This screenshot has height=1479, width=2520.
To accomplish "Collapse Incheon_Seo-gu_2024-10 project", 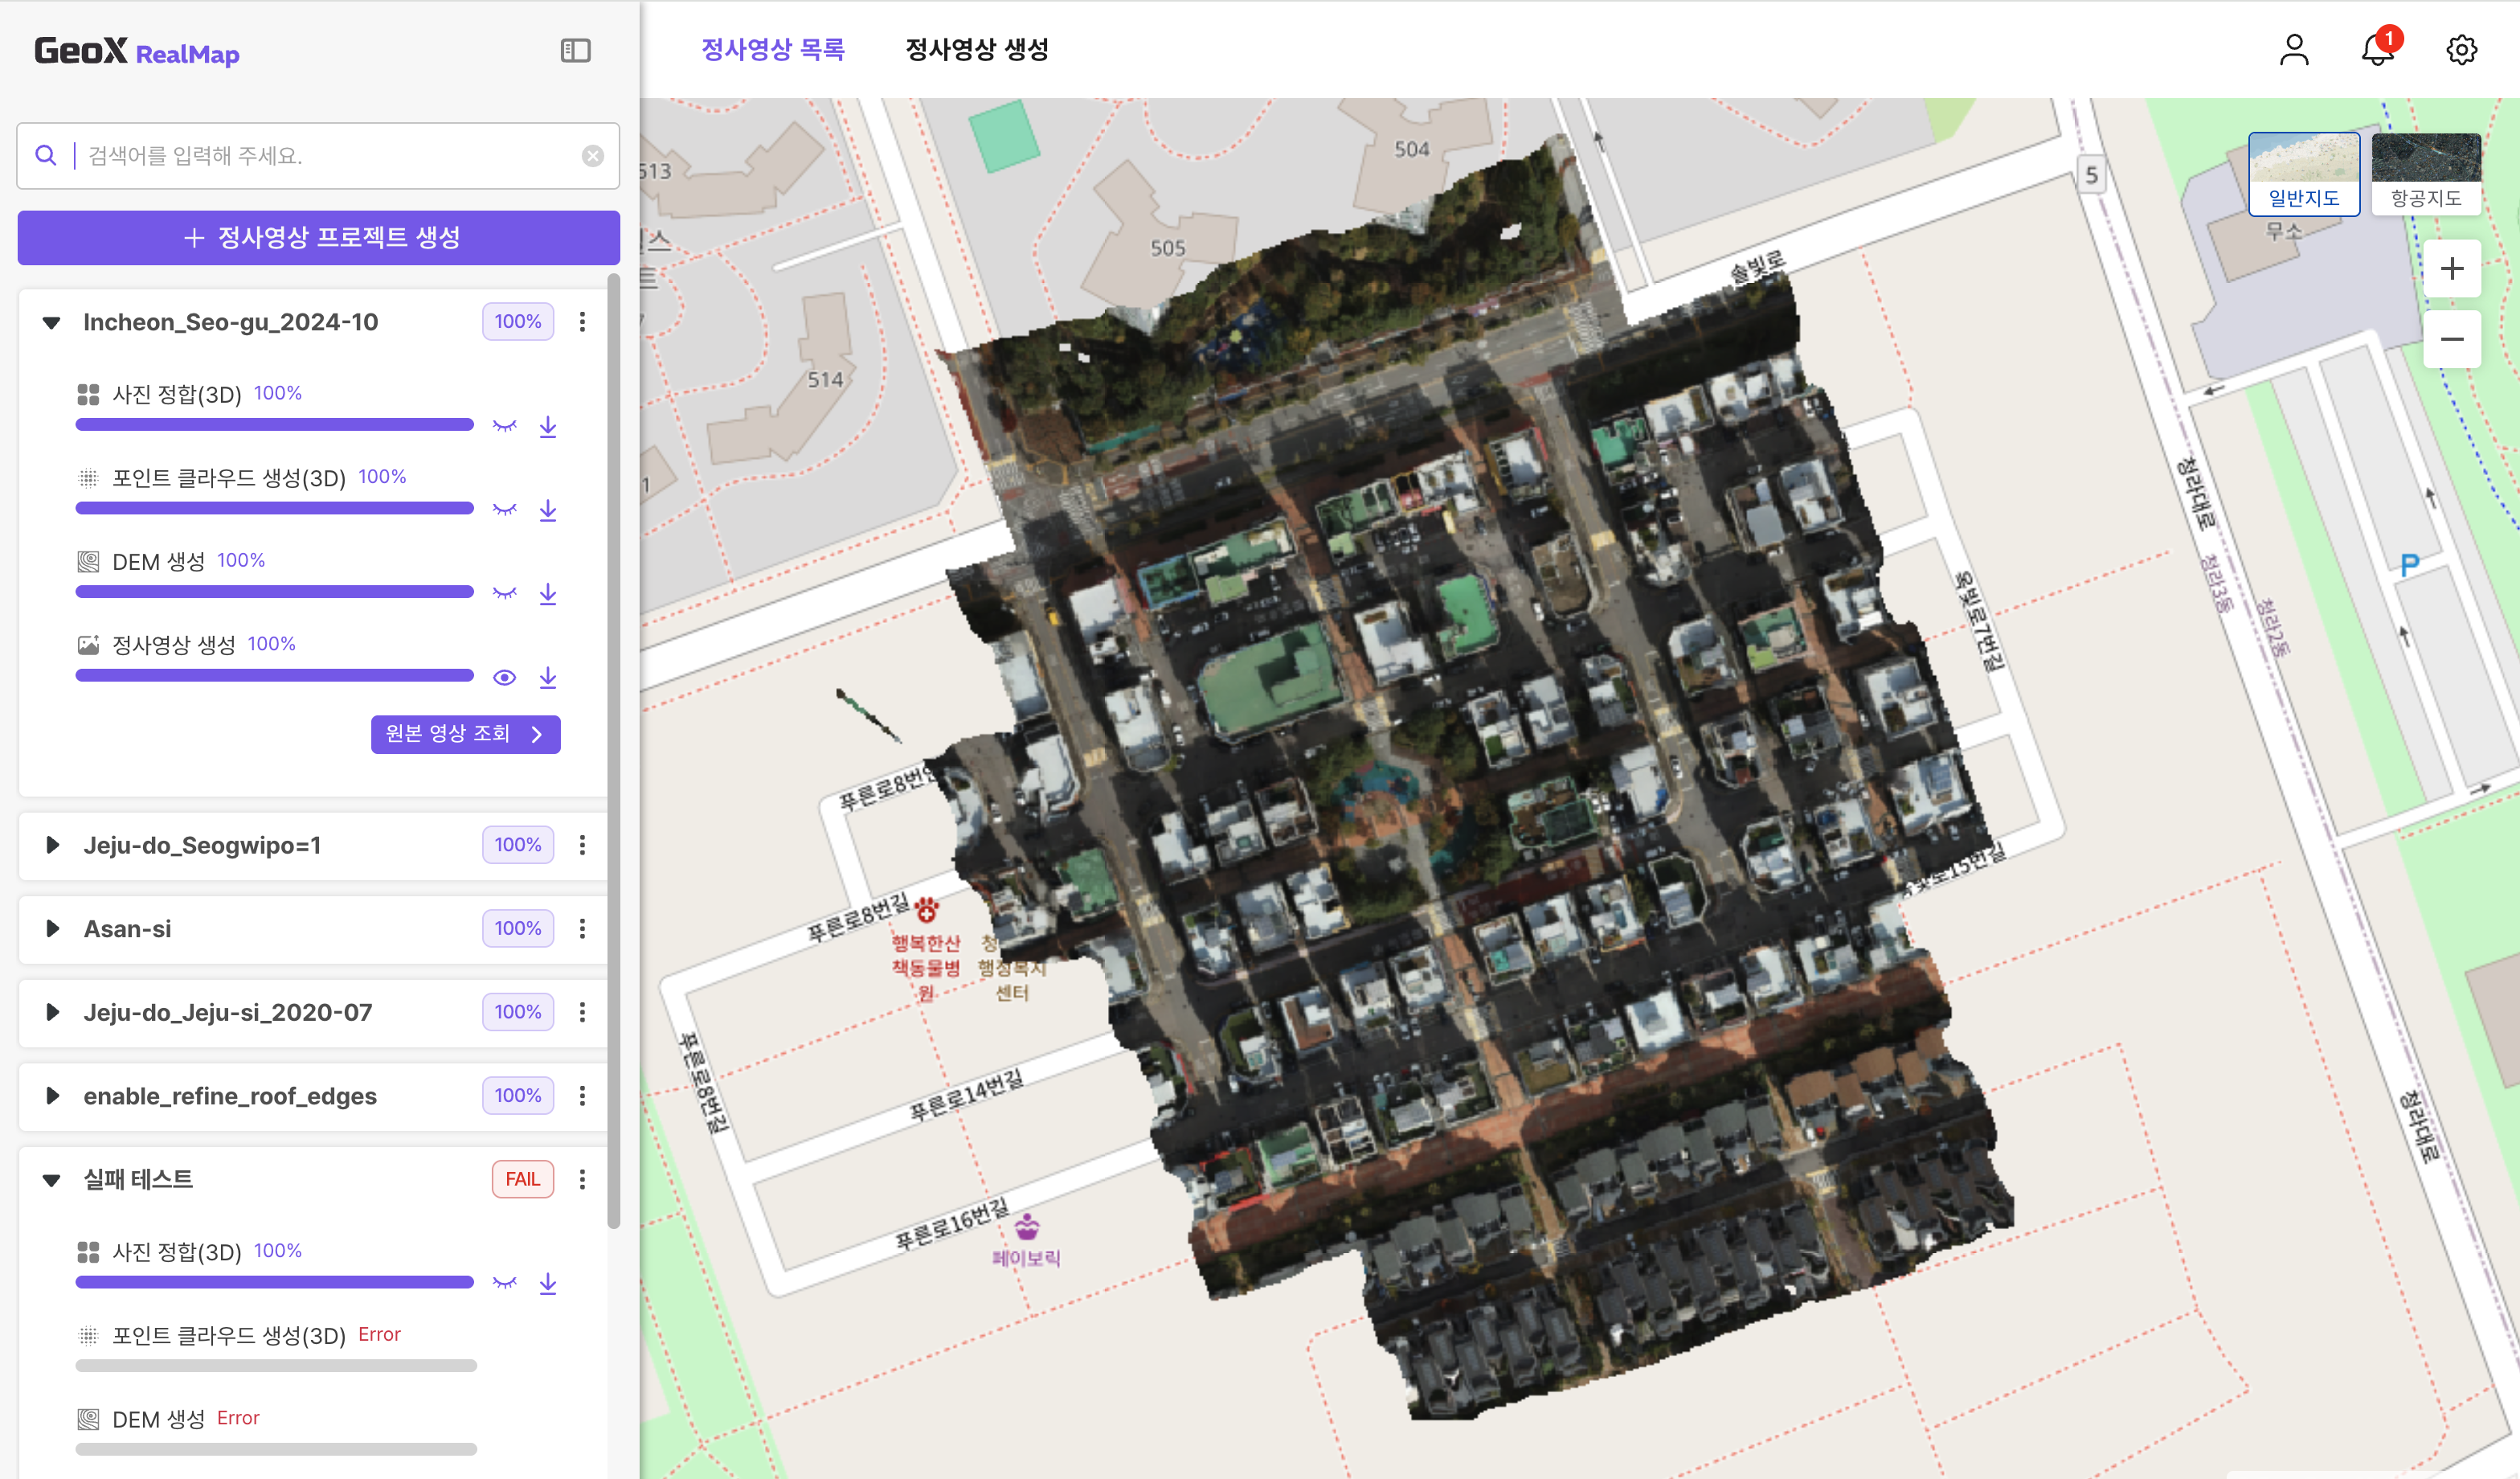I will click(x=52, y=322).
